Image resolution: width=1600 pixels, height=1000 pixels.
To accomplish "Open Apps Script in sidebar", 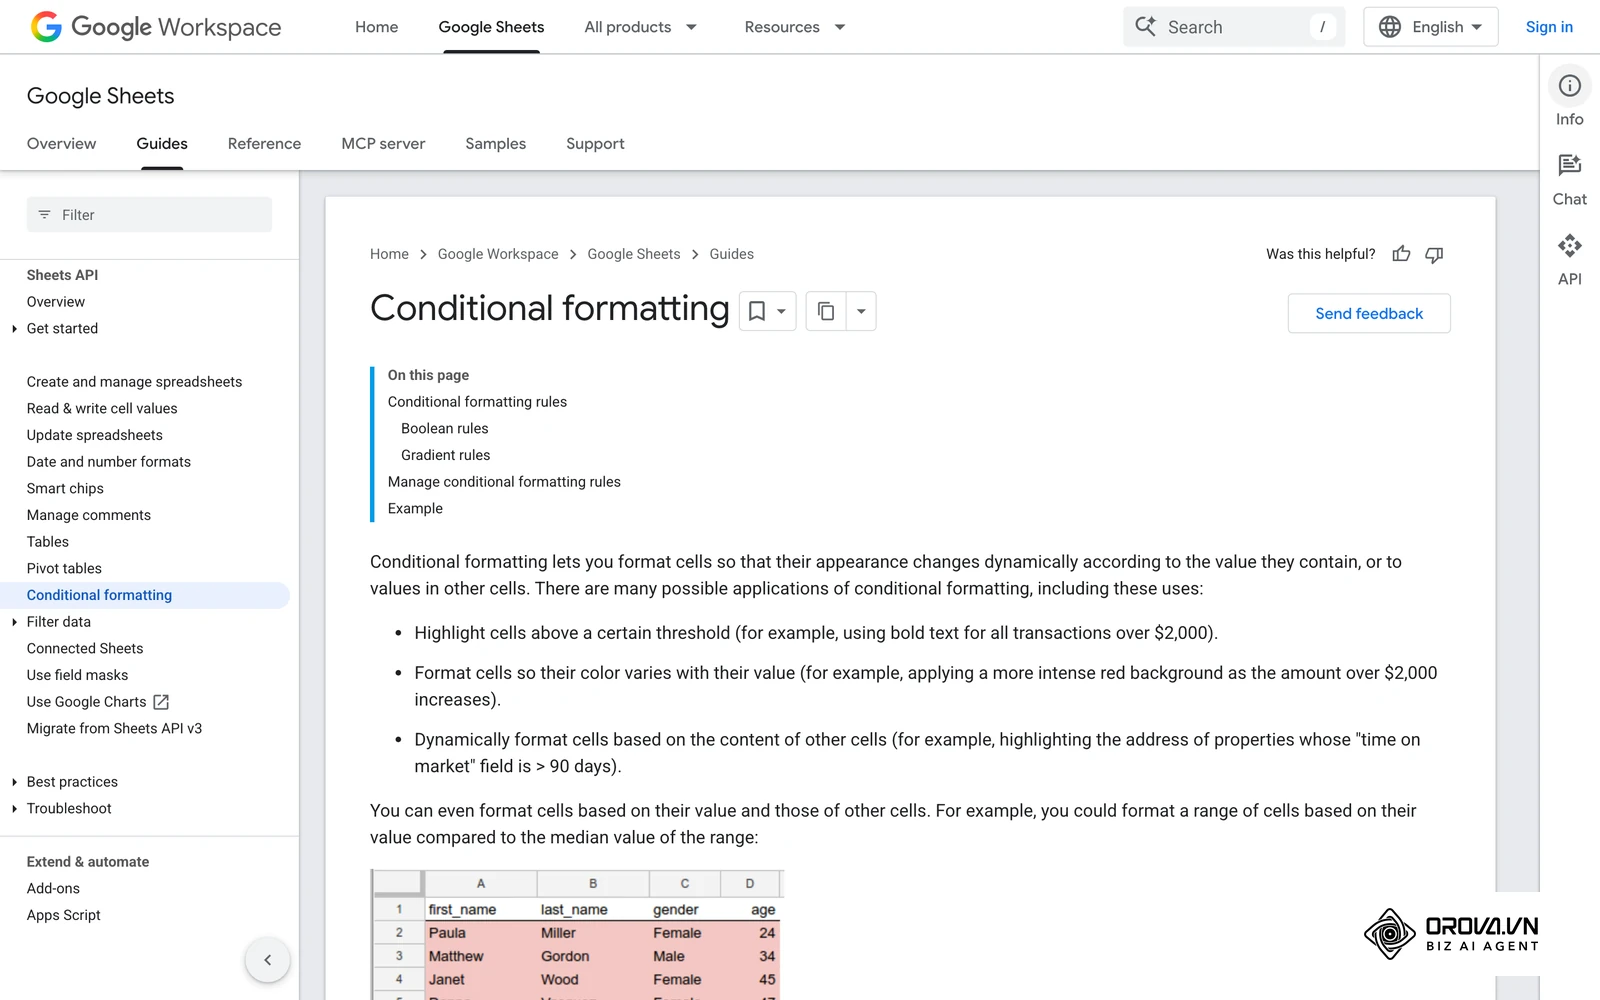I will 64,915.
